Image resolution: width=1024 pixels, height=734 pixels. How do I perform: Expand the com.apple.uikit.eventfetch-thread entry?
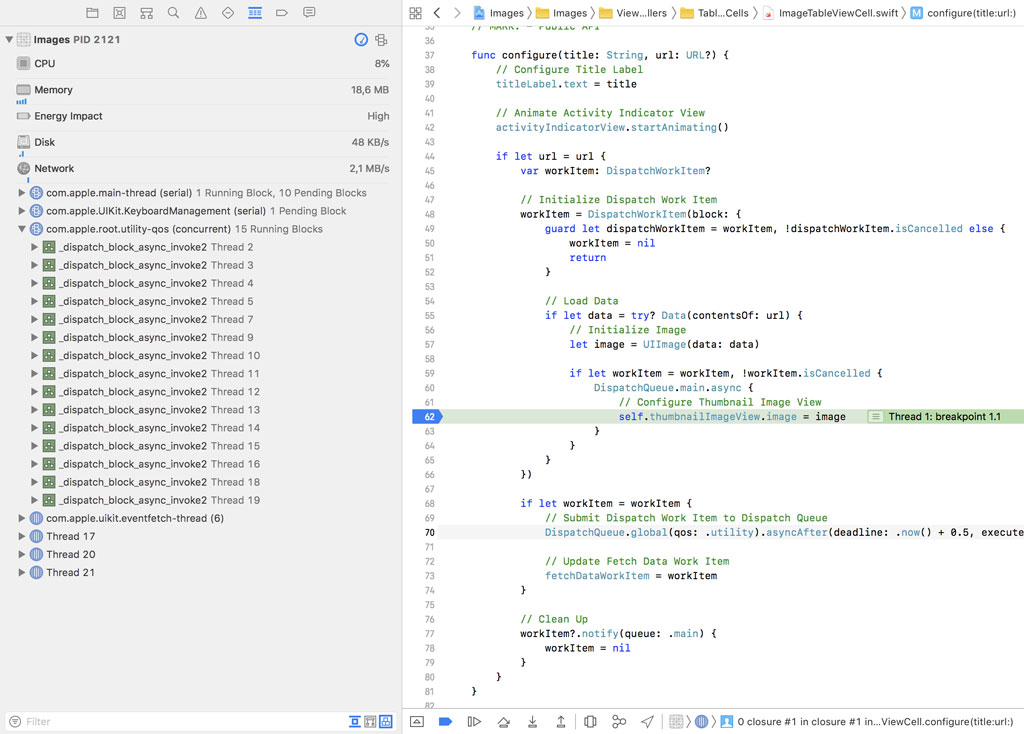(21, 518)
